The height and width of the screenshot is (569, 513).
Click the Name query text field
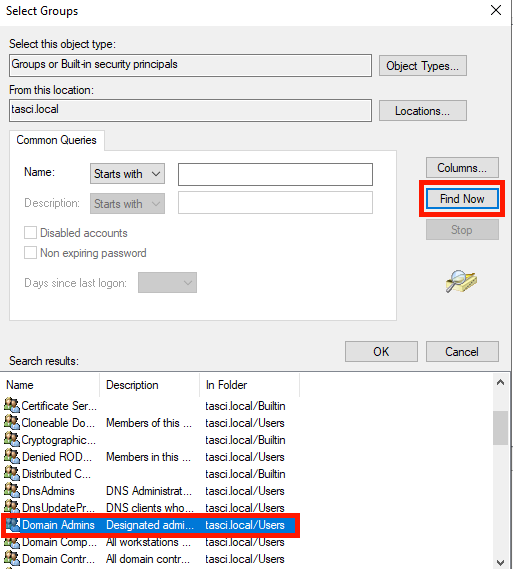pyautogui.click(x=275, y=174)
